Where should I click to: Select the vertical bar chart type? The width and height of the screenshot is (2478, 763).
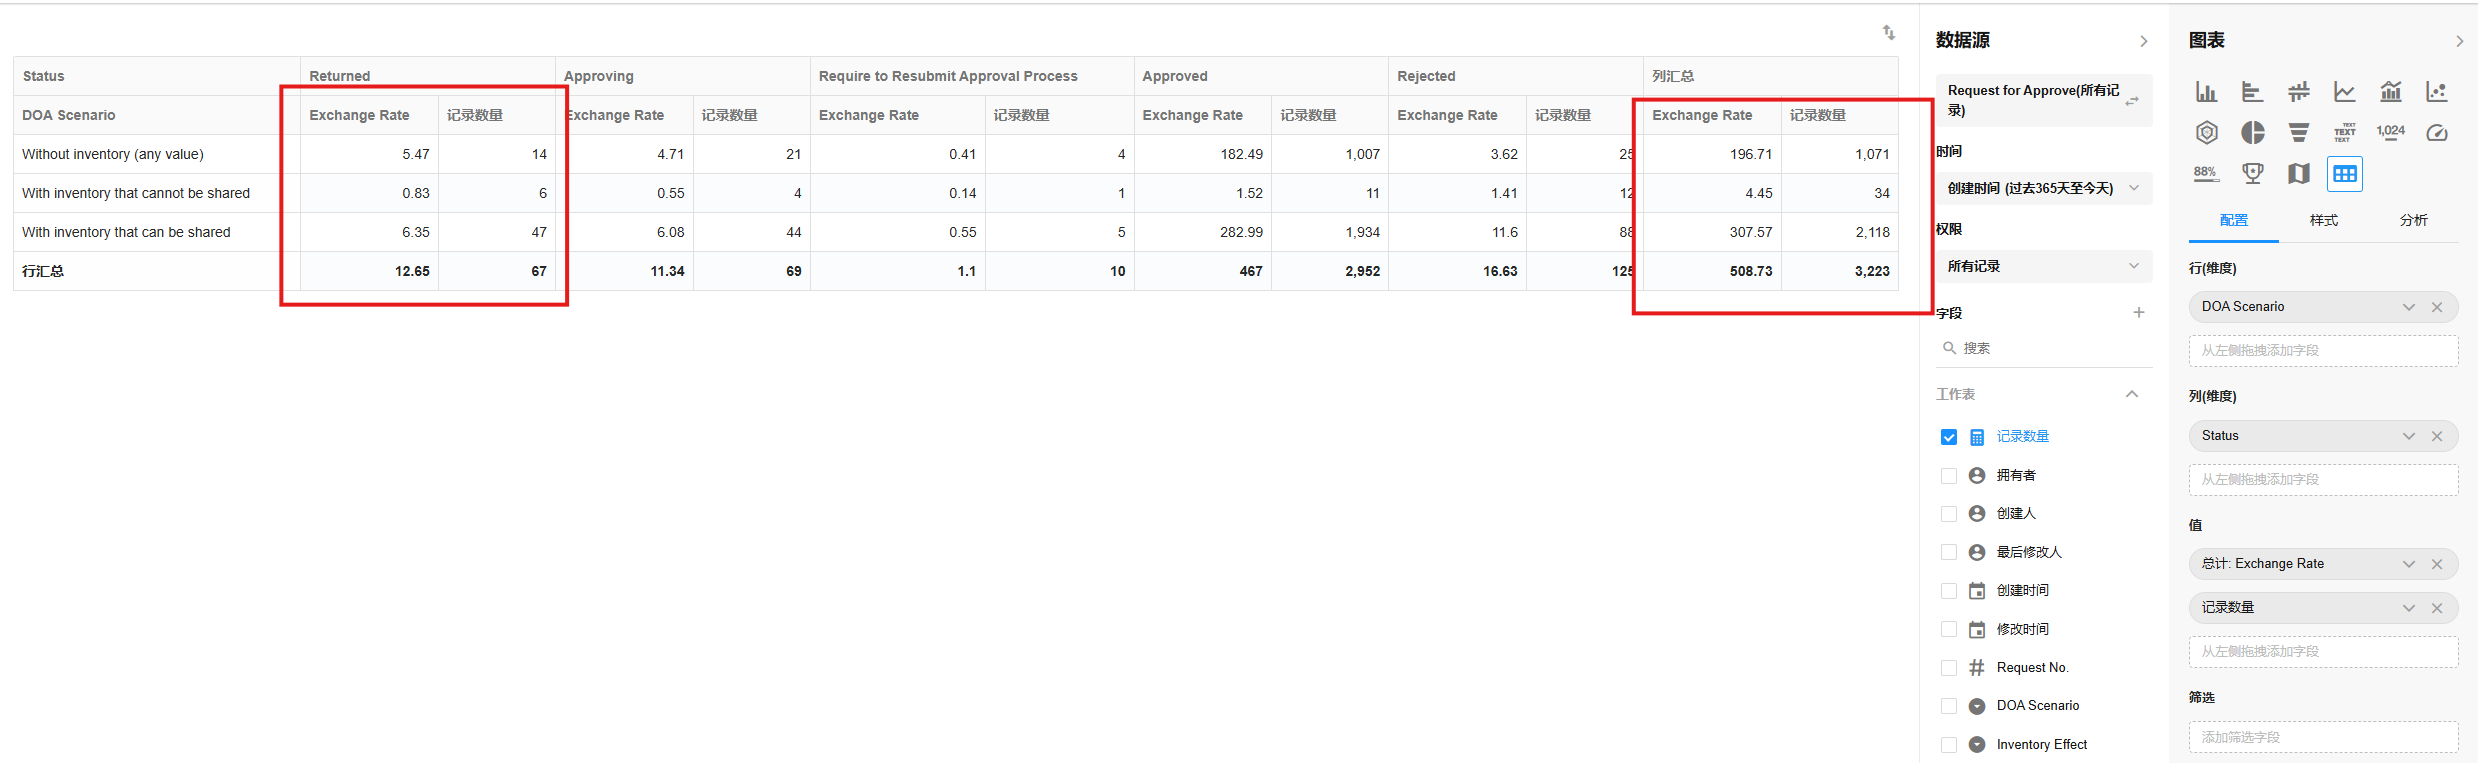2206,92
